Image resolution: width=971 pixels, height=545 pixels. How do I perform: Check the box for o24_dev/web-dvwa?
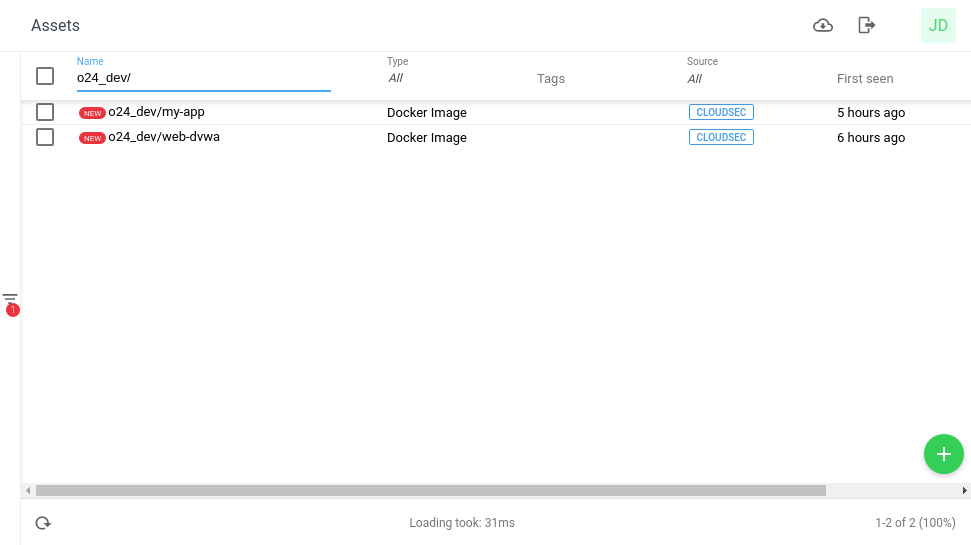coord(45,137)
